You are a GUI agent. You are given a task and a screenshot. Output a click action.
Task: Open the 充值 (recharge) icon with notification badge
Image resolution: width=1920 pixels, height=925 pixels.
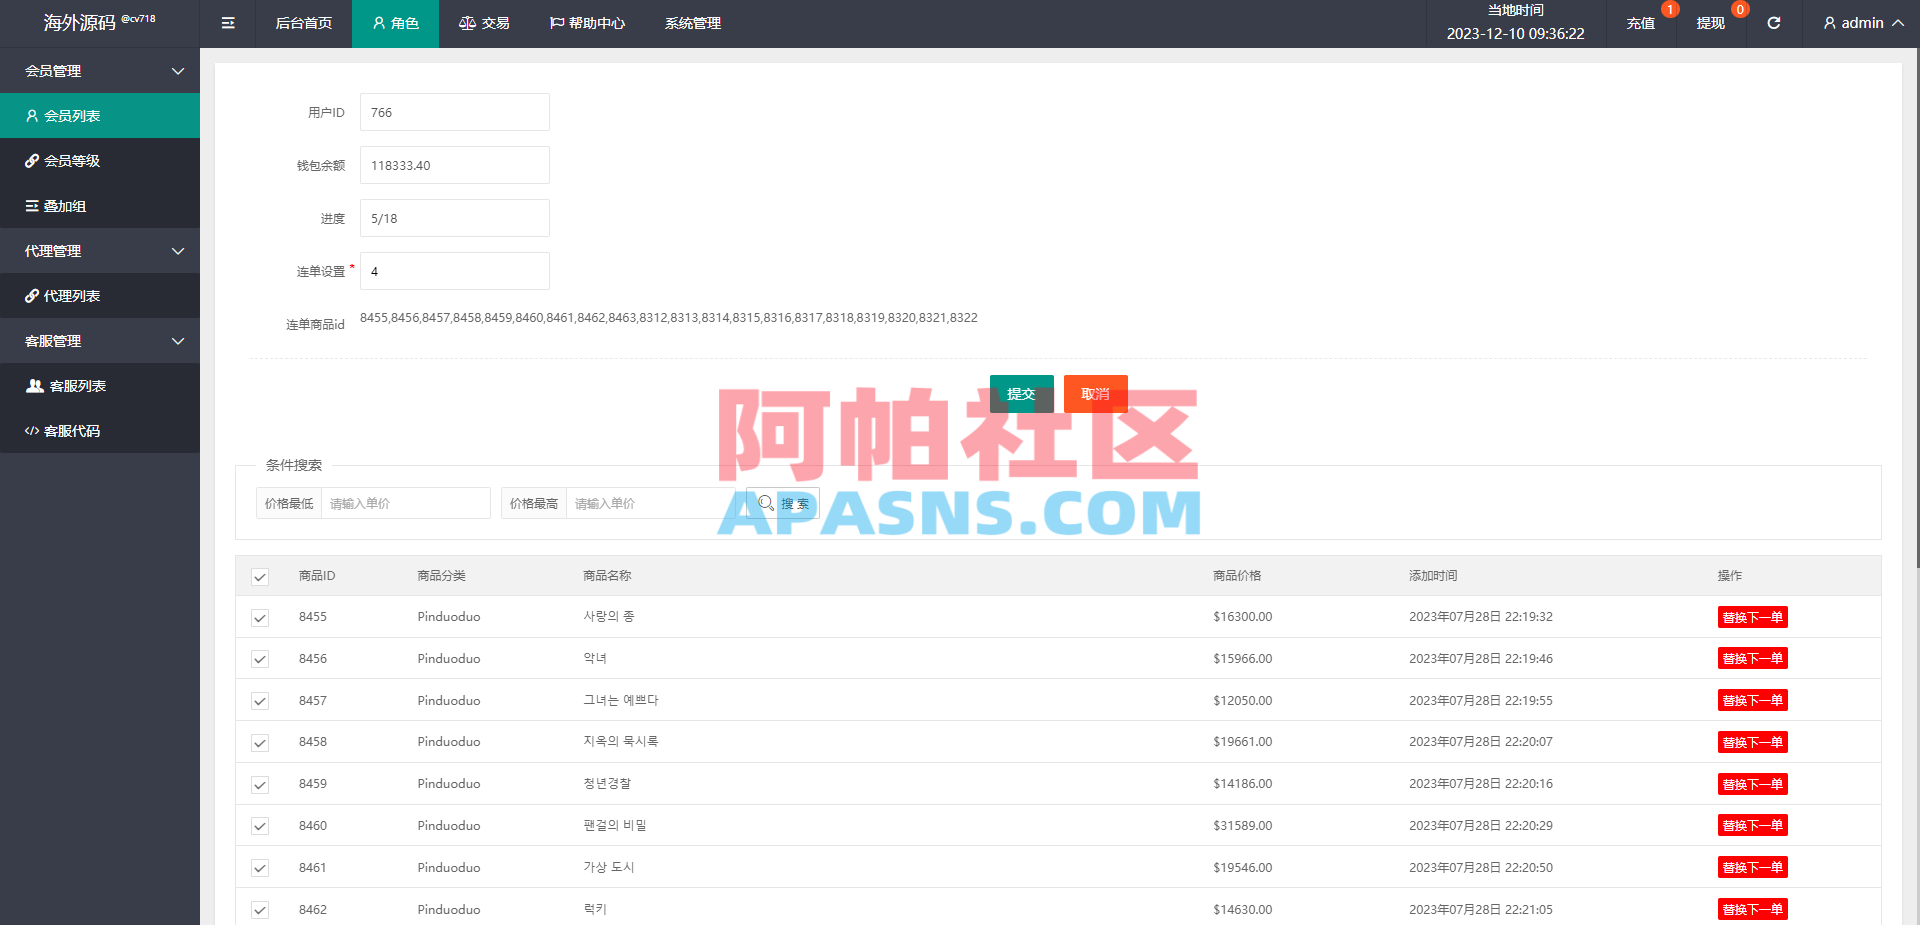pyautogui.click(x=1640, y=23)
